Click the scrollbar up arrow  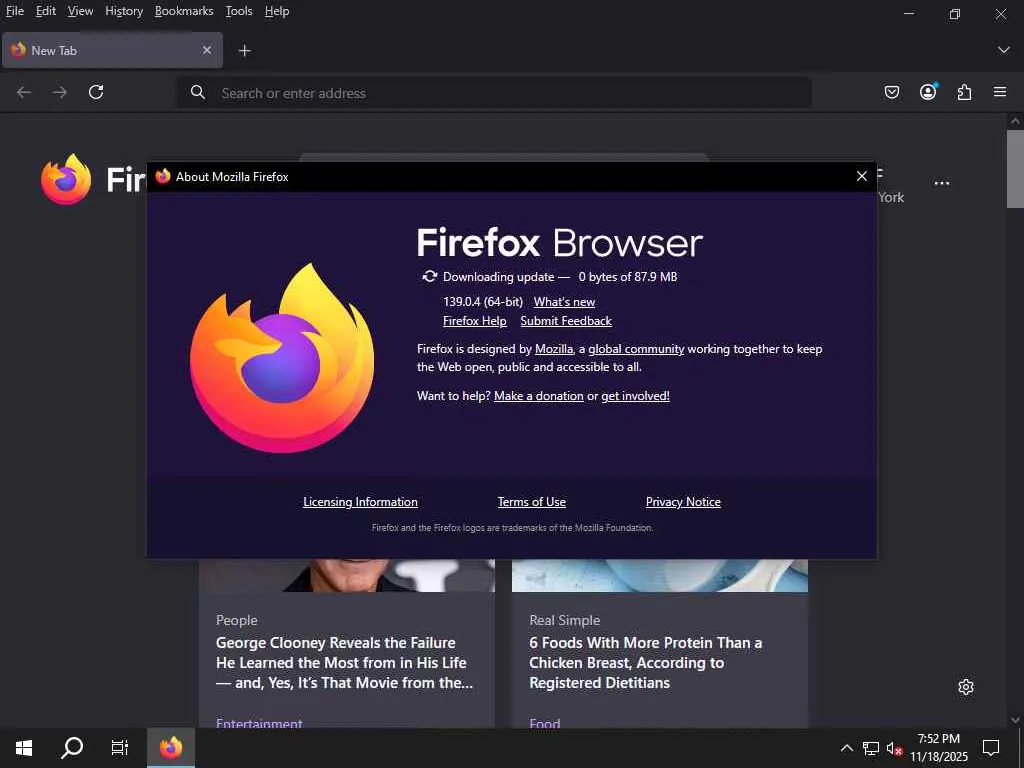pyautogui.click(x=1015, y=121)
